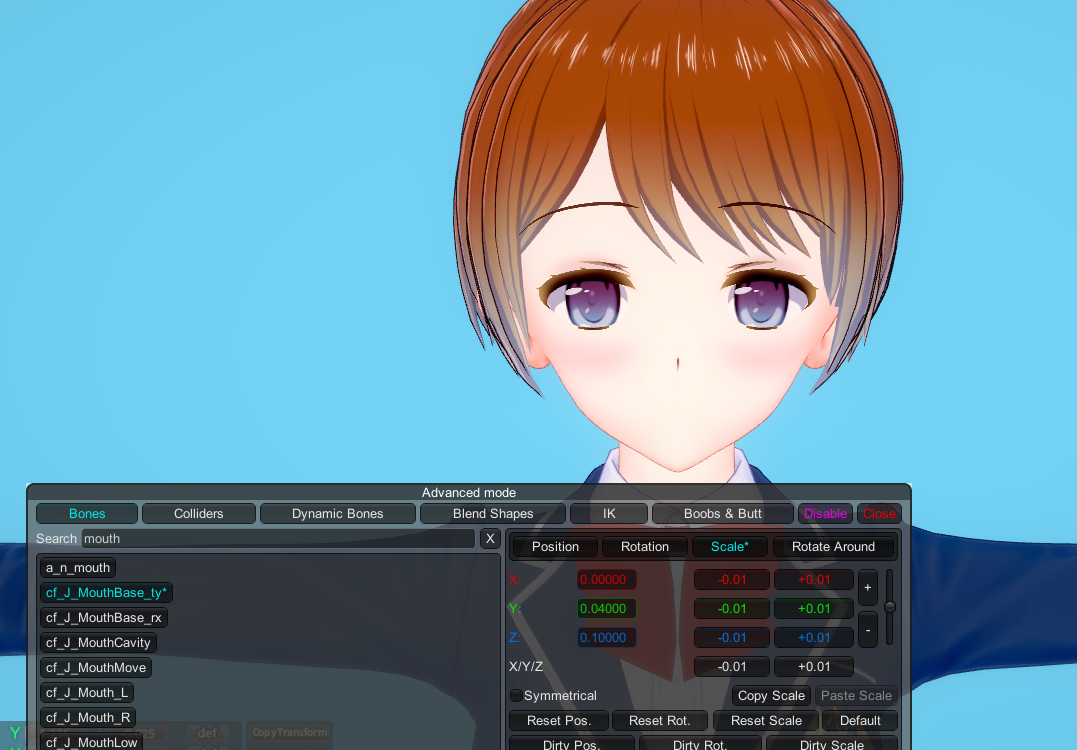The image size is (1077, 750).
Task: Decrease X/Y/Z all by 0.01
Action: [x=732, y=666]
